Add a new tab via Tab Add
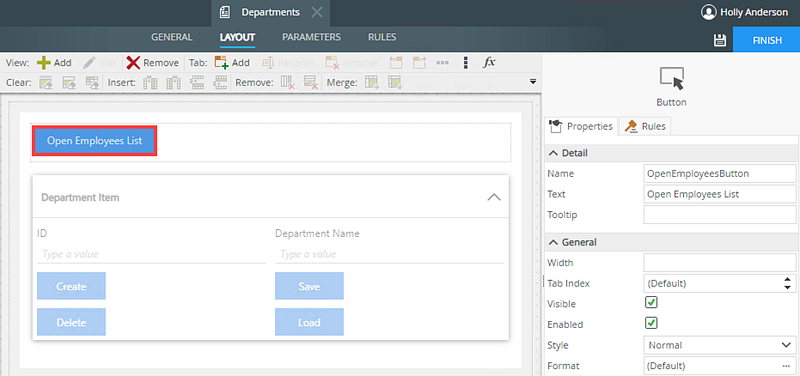 (232, 63)
